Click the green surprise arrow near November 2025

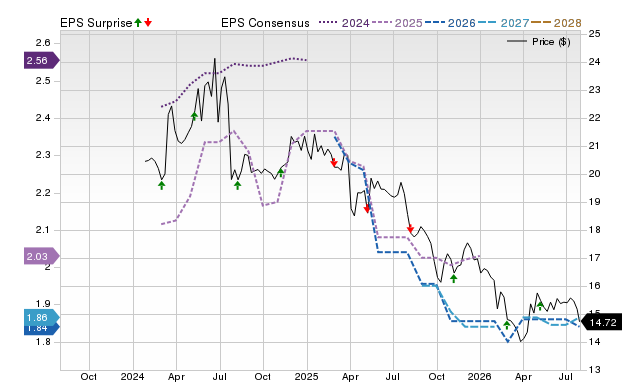pyautogui.click(x=453, y=278)
